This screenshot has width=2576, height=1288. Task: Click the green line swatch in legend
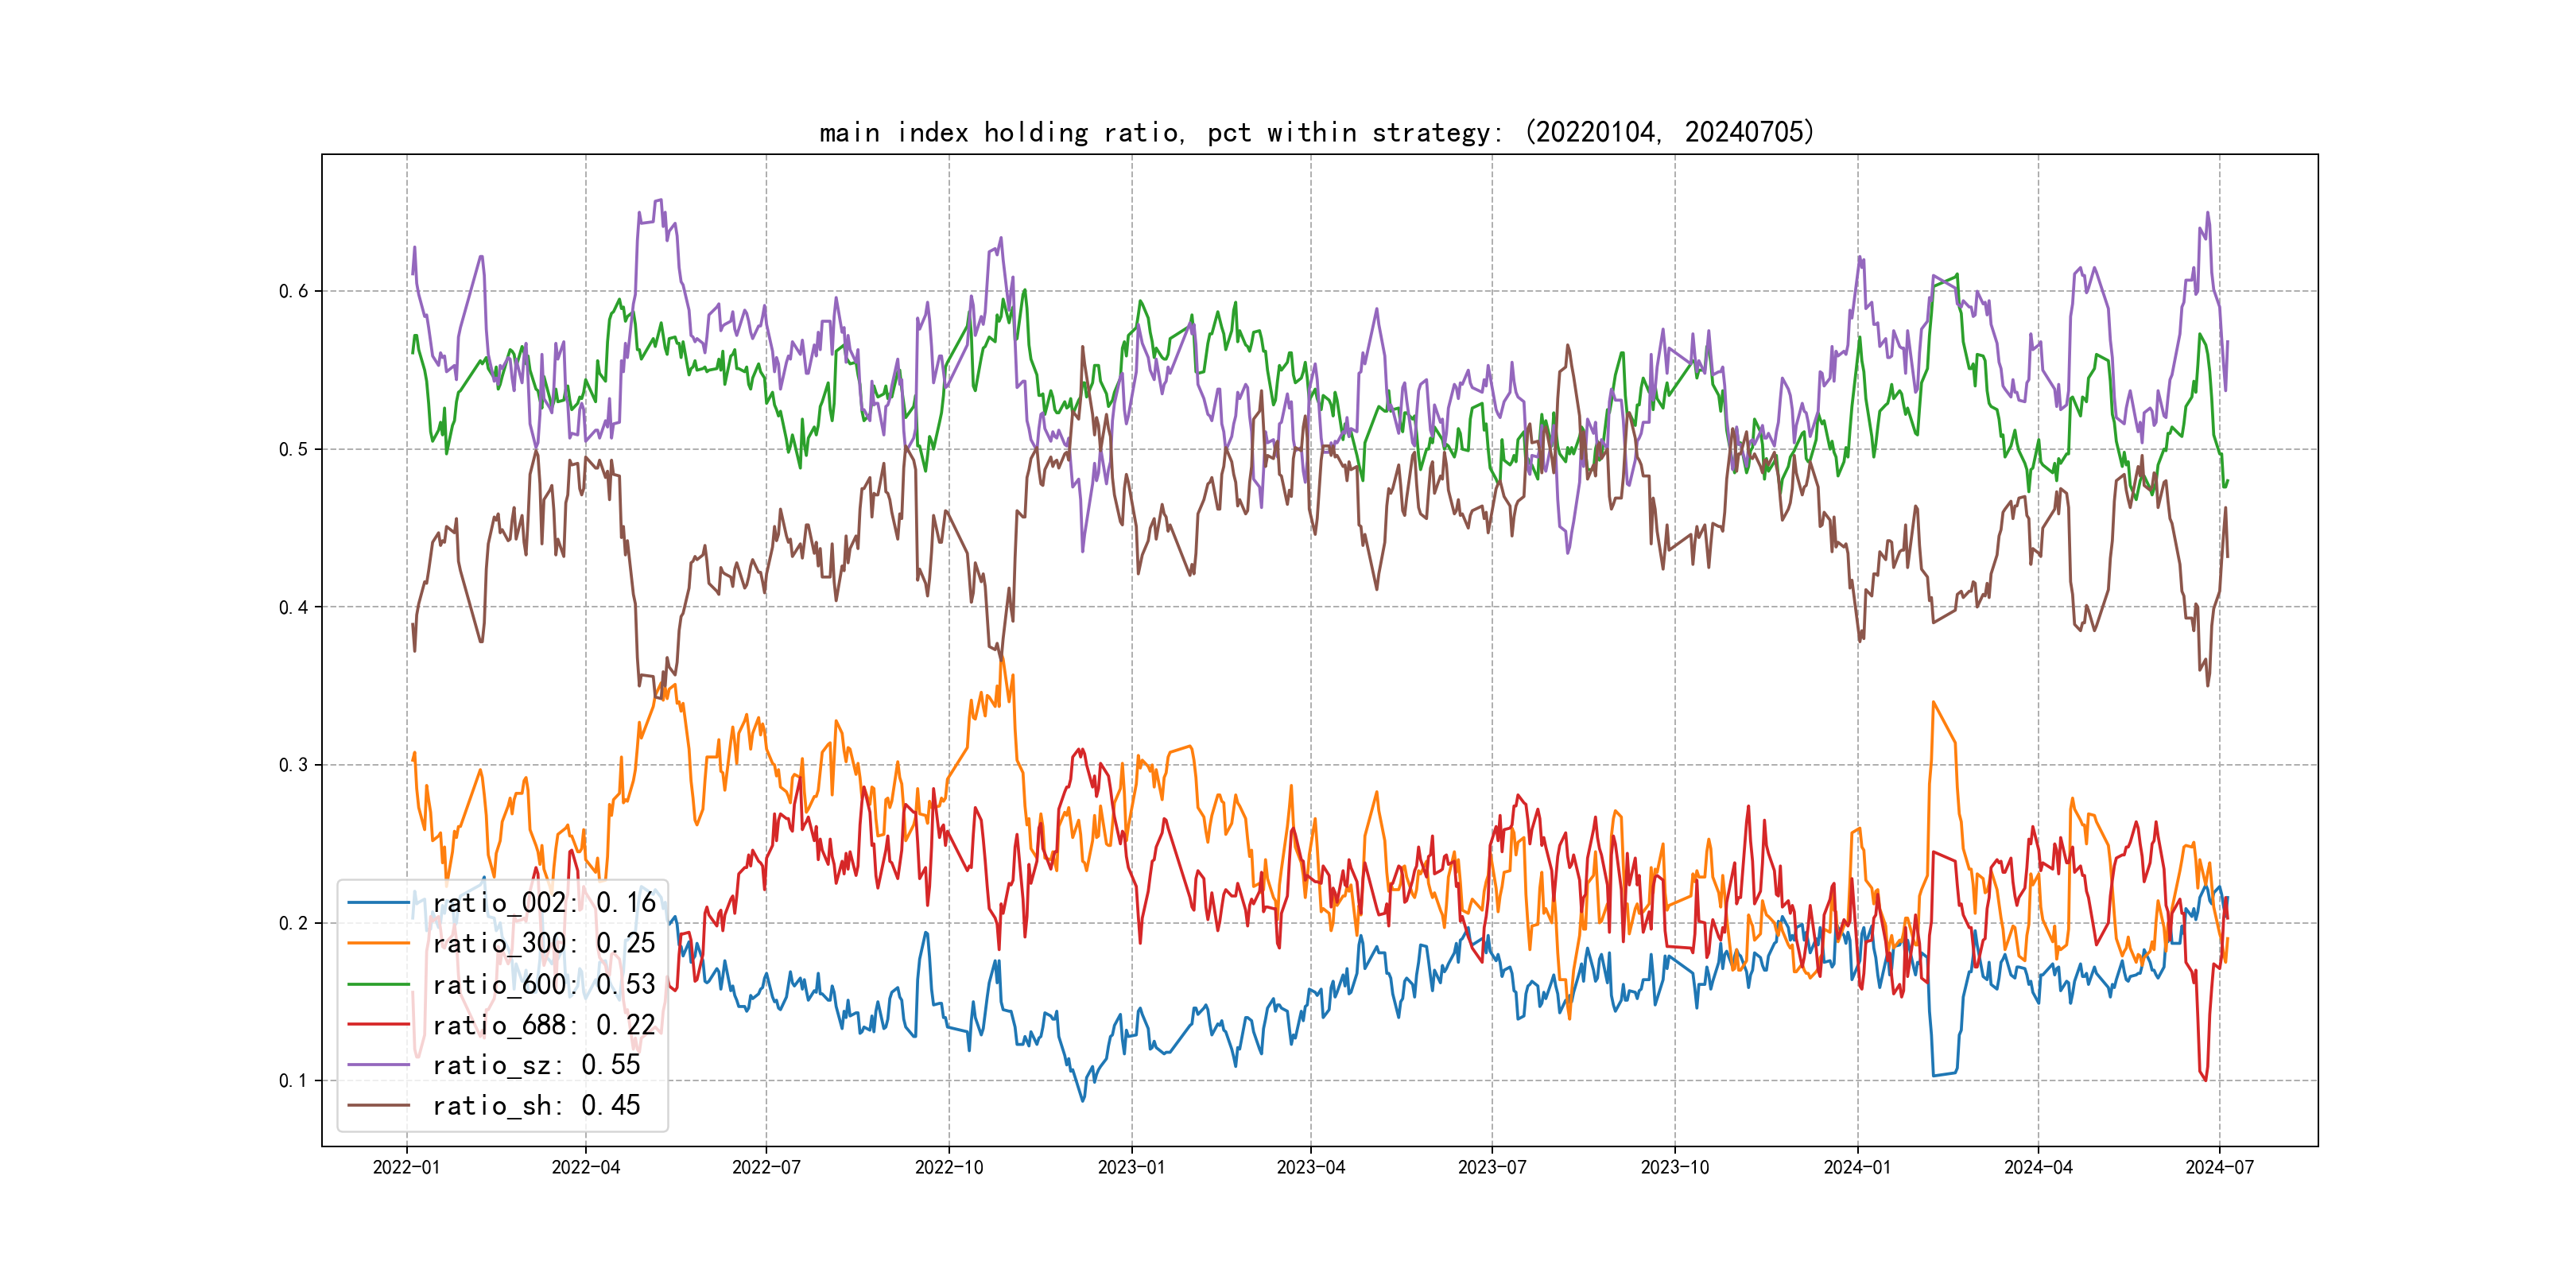[x=379, y=985]
